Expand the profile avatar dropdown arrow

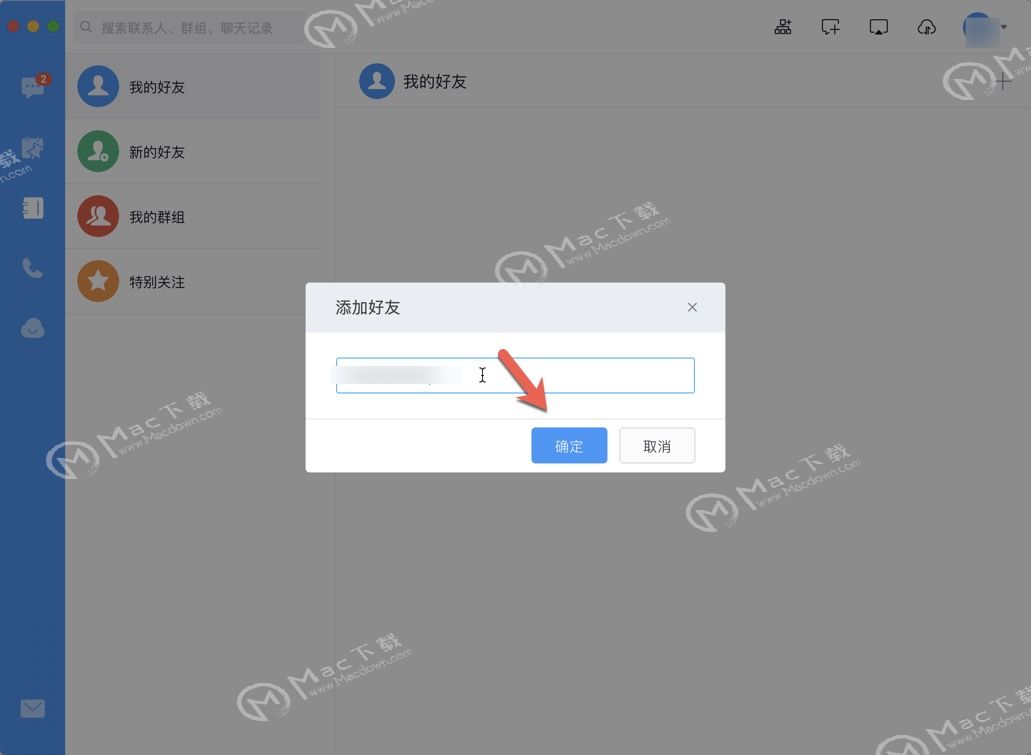click(1004, 27)
